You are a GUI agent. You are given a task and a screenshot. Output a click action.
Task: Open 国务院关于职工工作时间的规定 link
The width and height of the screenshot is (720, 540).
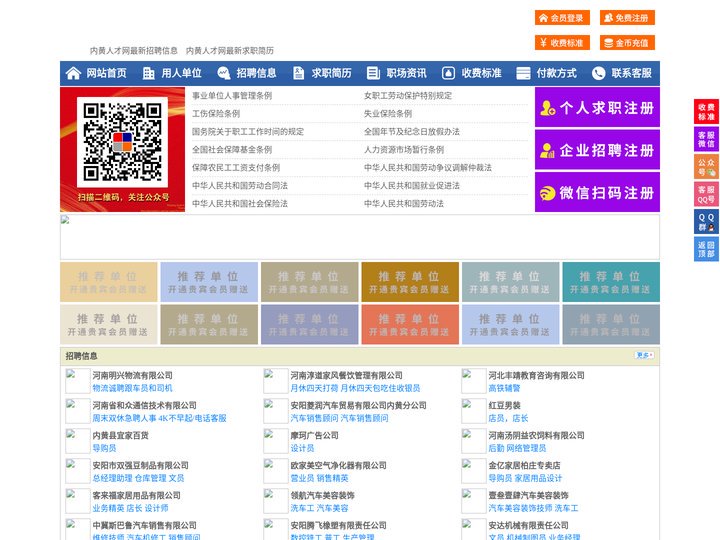pos(248,131)
